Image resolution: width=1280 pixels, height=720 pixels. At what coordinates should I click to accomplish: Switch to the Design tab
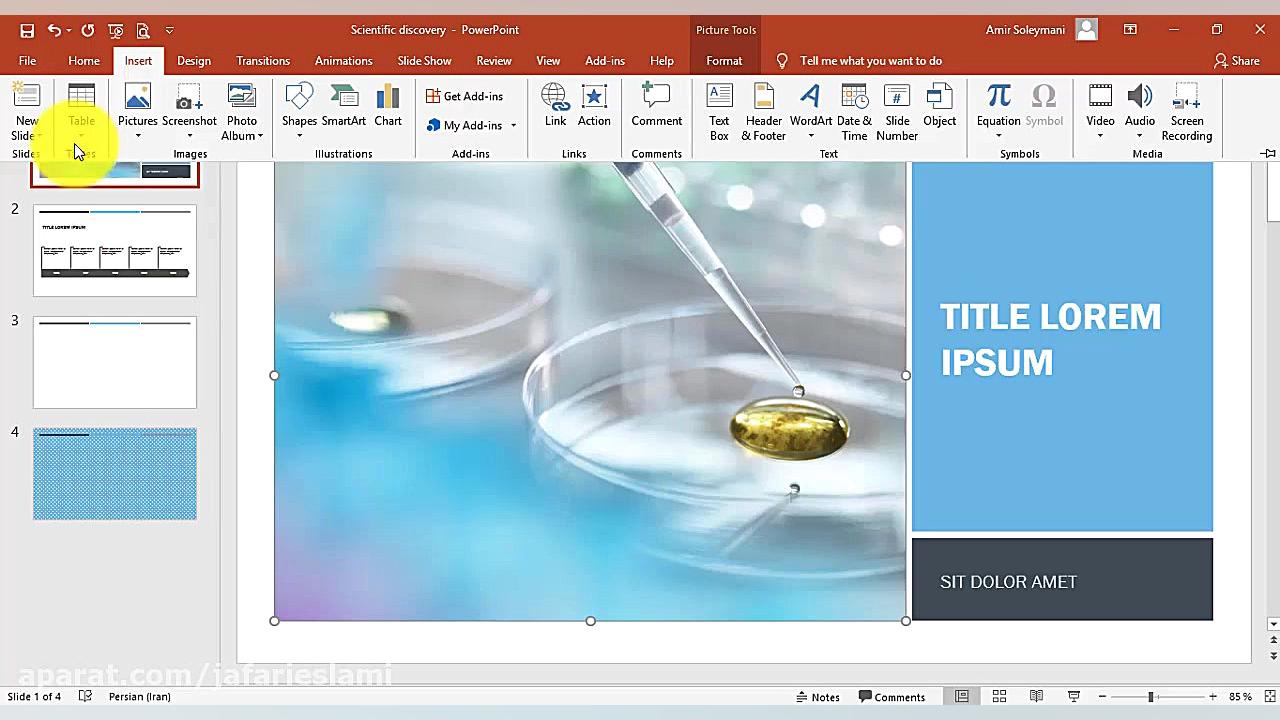(x=194, y=61)
